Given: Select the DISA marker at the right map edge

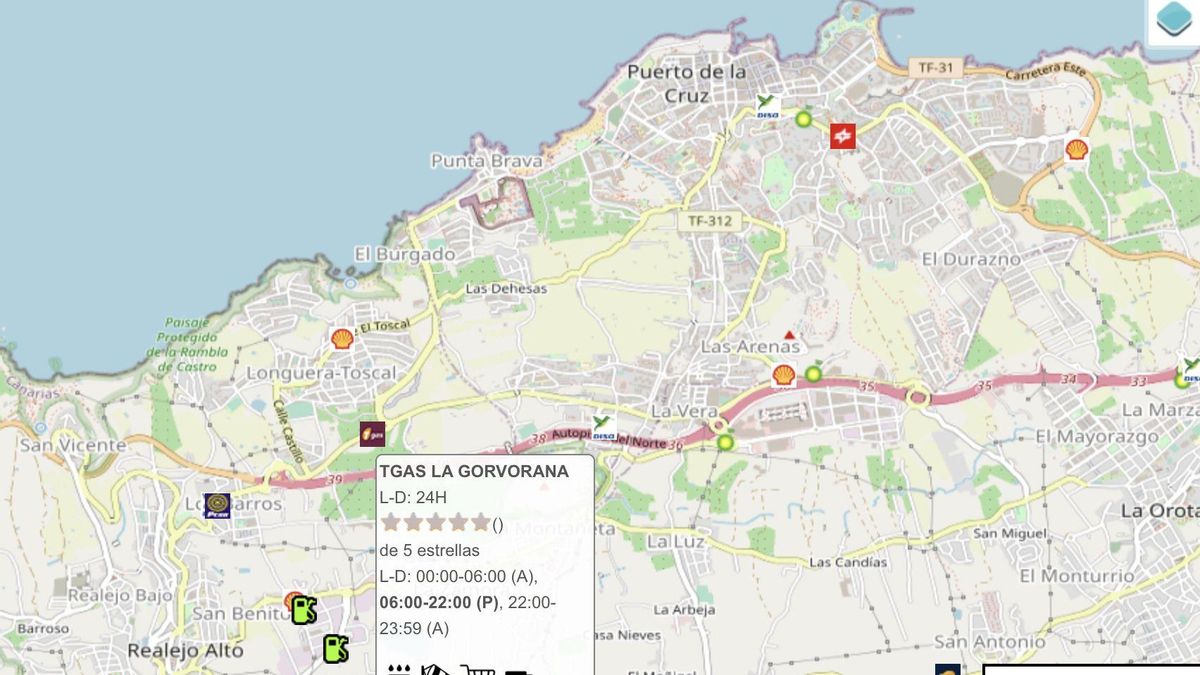Looking at the screenshot, I should [1188, 376].
